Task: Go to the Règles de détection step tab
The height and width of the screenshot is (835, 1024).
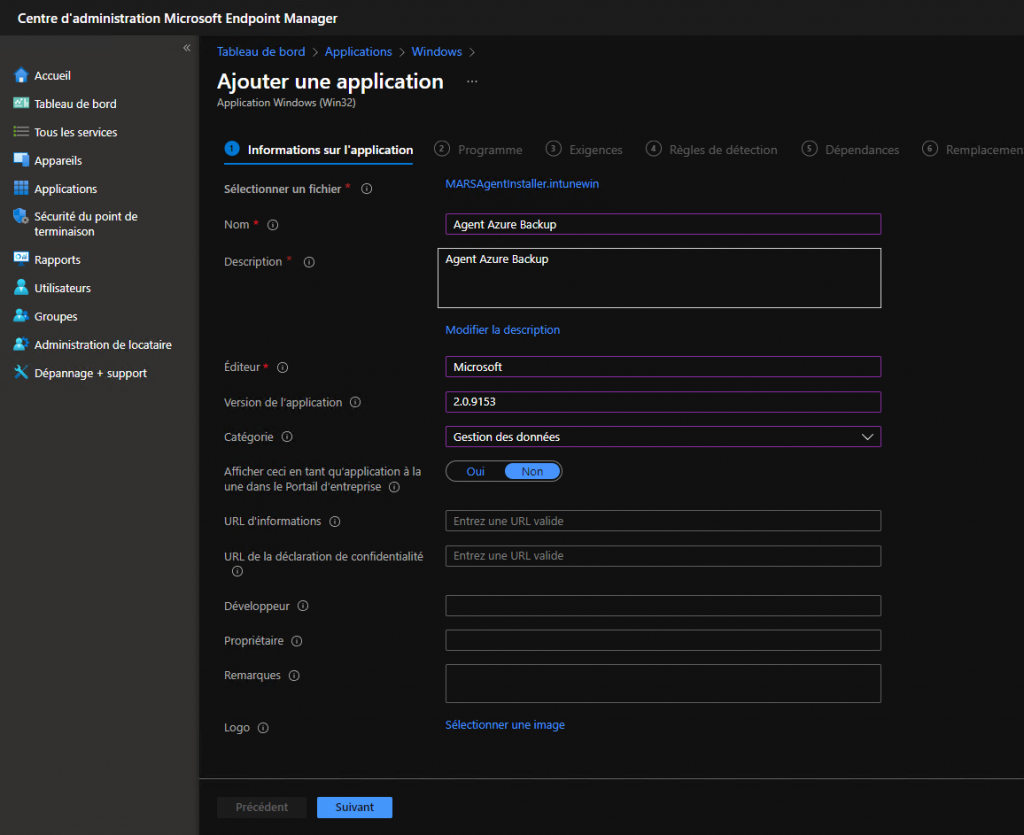Action: [711, 150]
